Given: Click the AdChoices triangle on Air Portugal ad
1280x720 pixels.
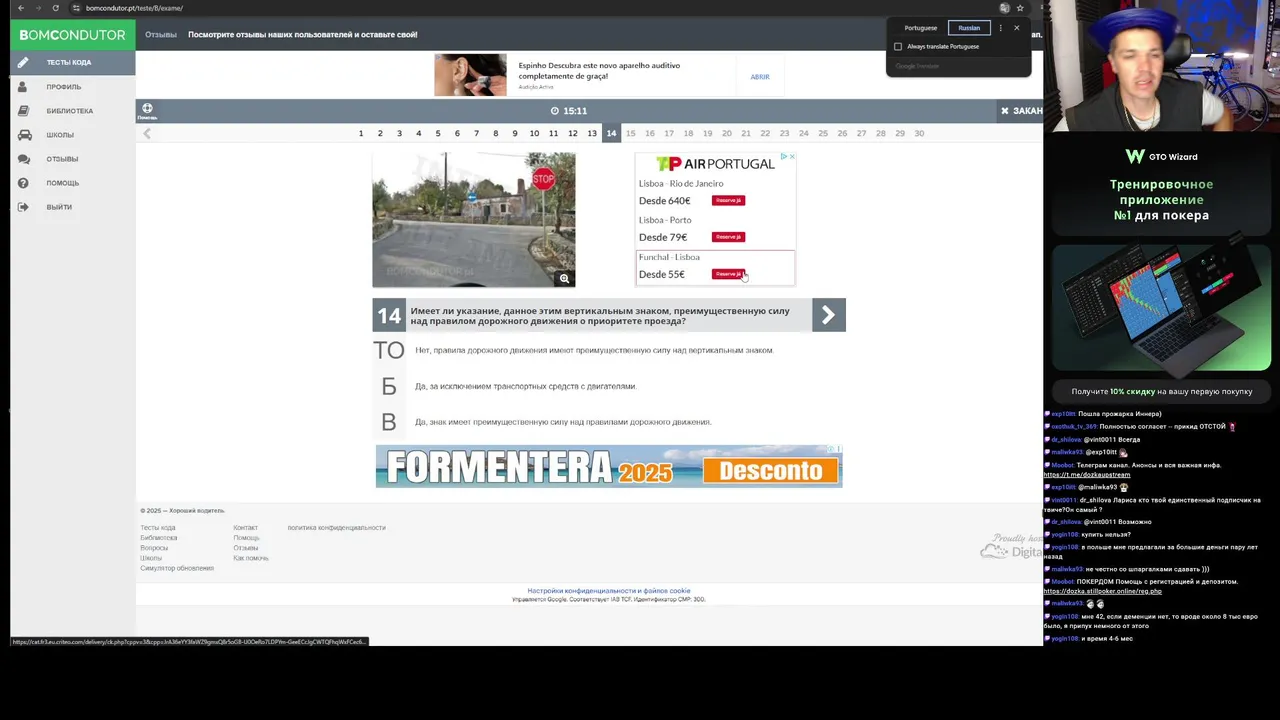Looking at the screenshot, I should (x=783, y=157).
